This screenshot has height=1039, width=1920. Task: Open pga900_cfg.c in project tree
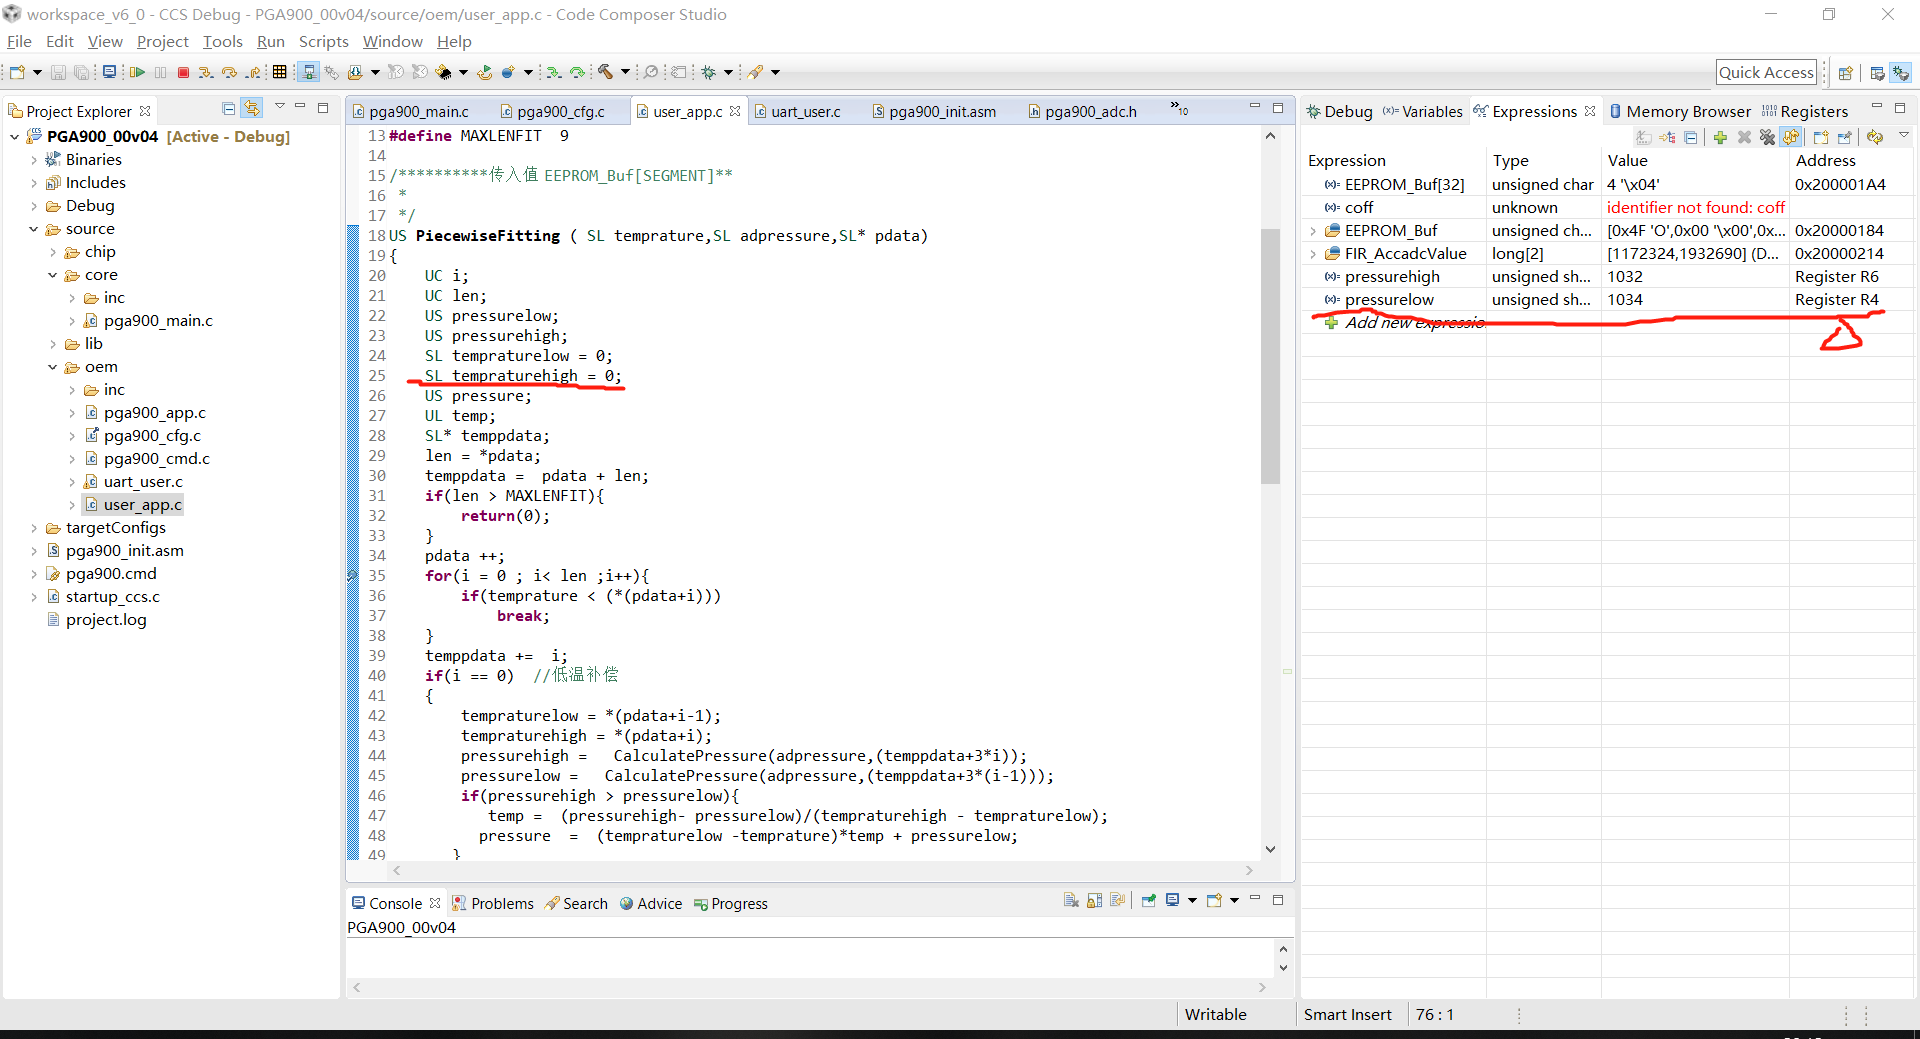coord(152,436)
